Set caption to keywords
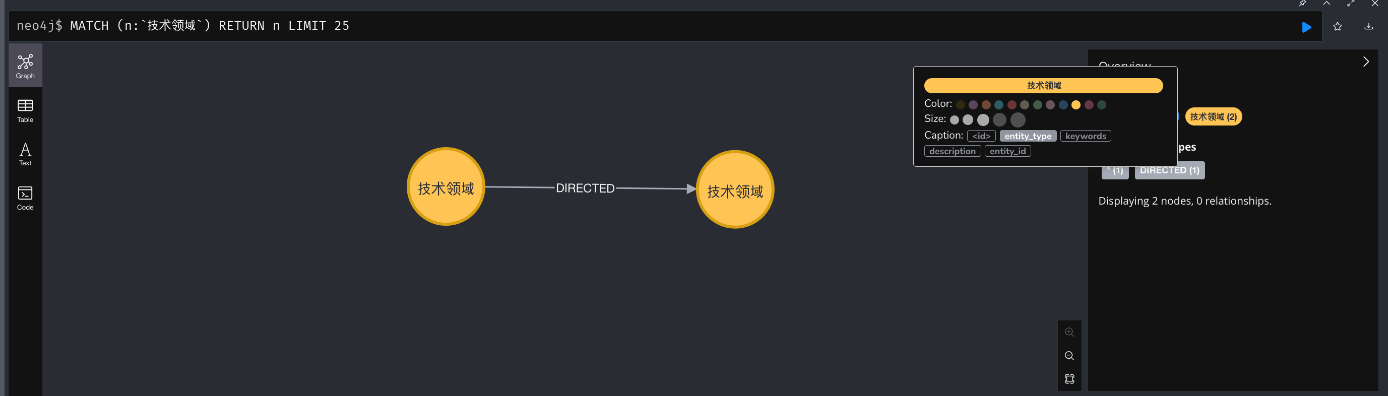Screen dimensions: 1388x396 (x=1086, y=136)
